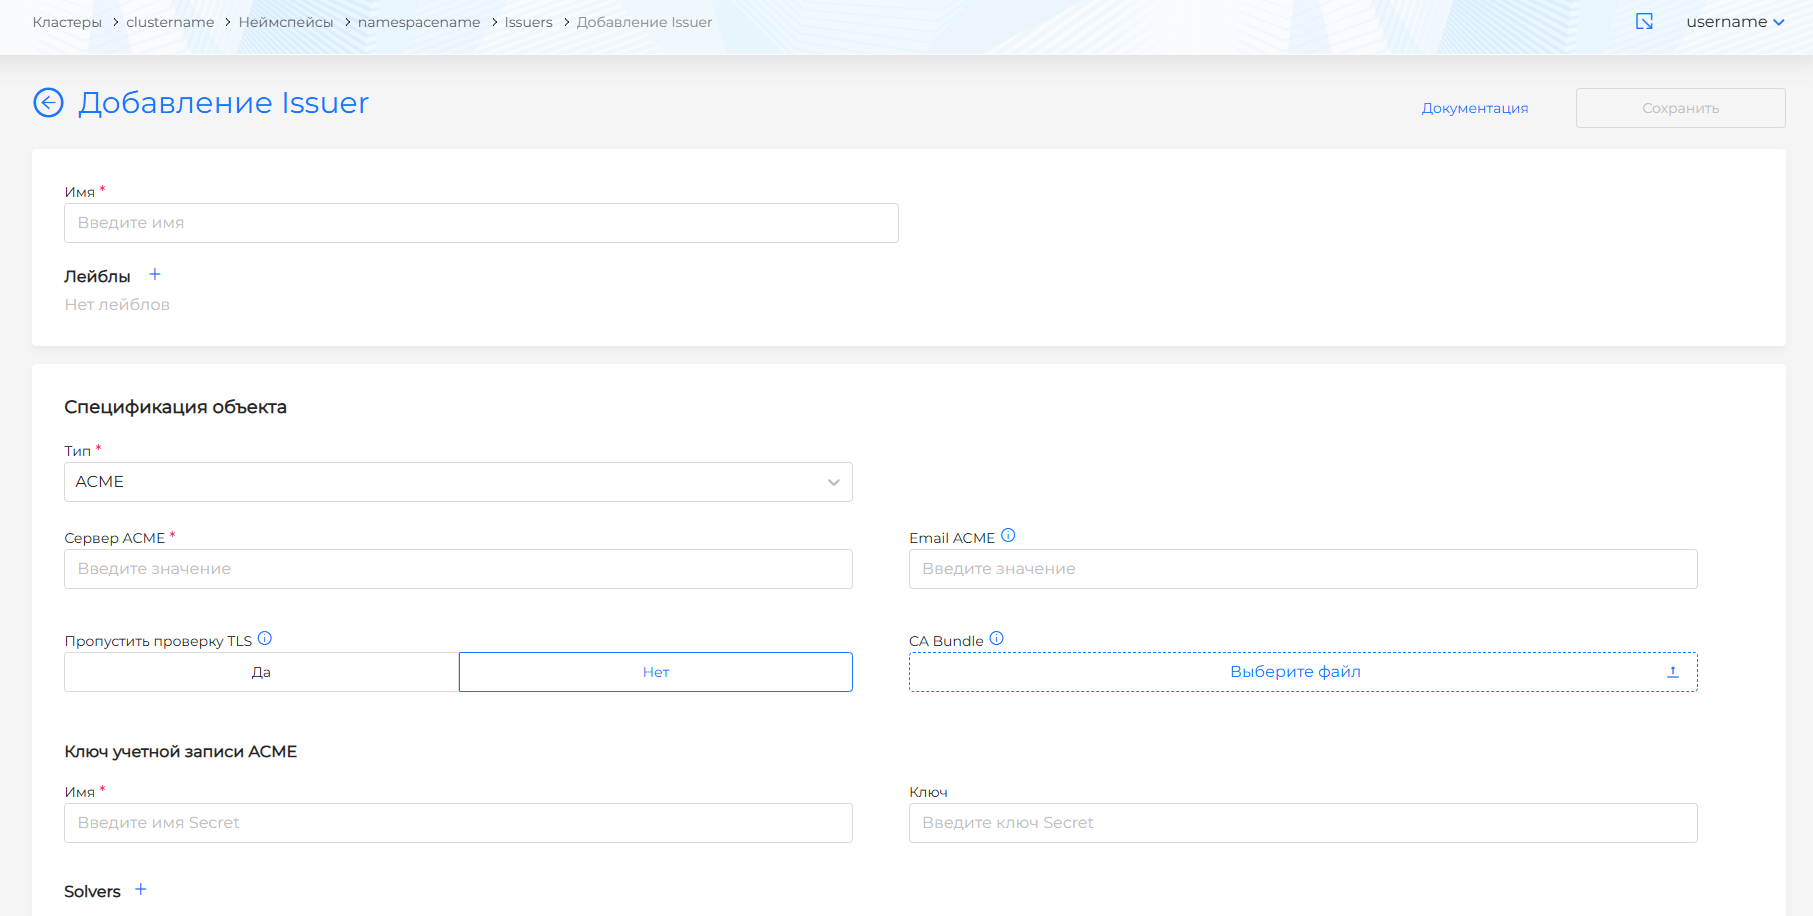This screenshot has width=1813, height=916.
Task: Show info tooltip for Email ACME
Action: [x=1008, y=536]
